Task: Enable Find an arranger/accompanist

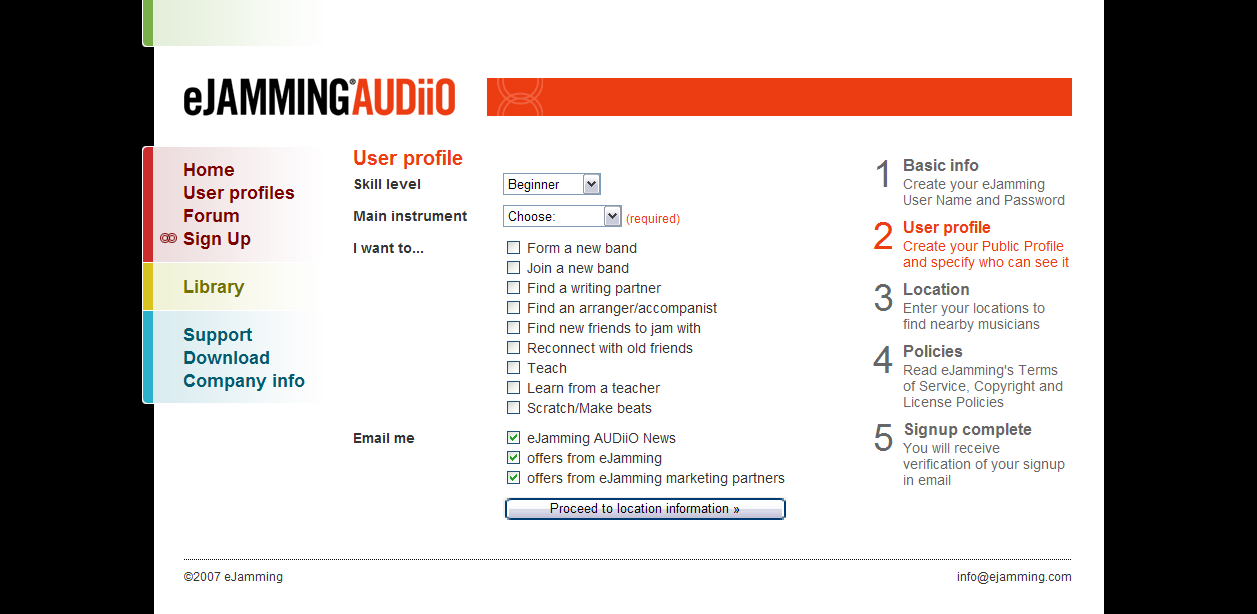Action: 513,308
